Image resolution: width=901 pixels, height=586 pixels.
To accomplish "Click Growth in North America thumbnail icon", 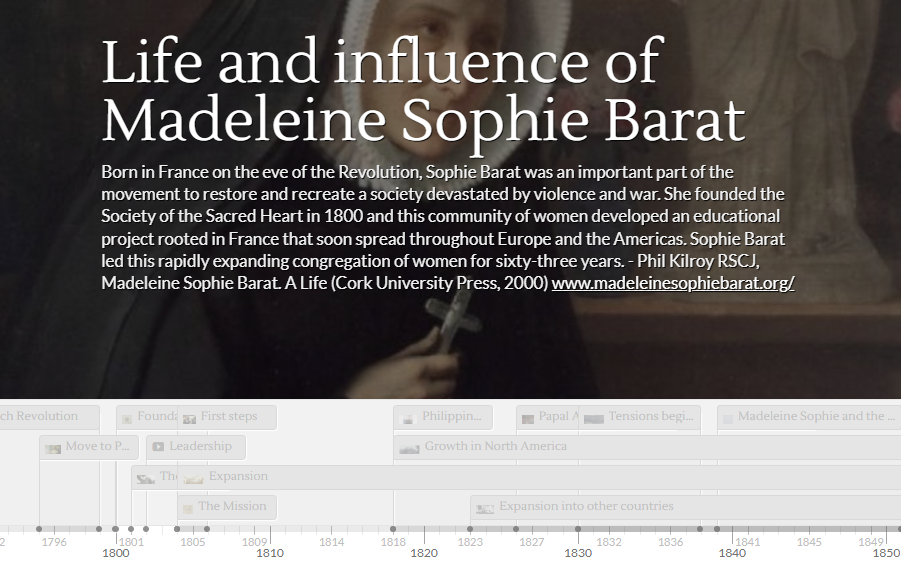I will 408,448.
